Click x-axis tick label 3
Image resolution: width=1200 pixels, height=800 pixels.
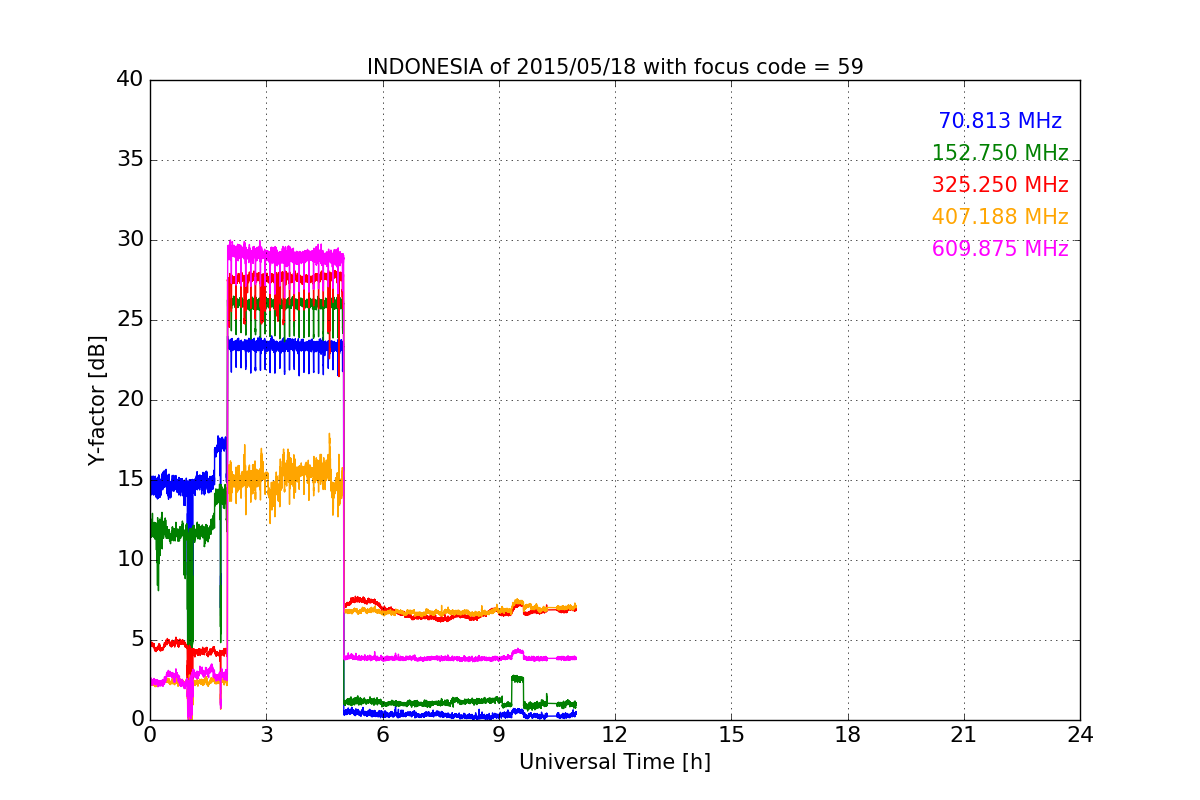pos(266,735)
